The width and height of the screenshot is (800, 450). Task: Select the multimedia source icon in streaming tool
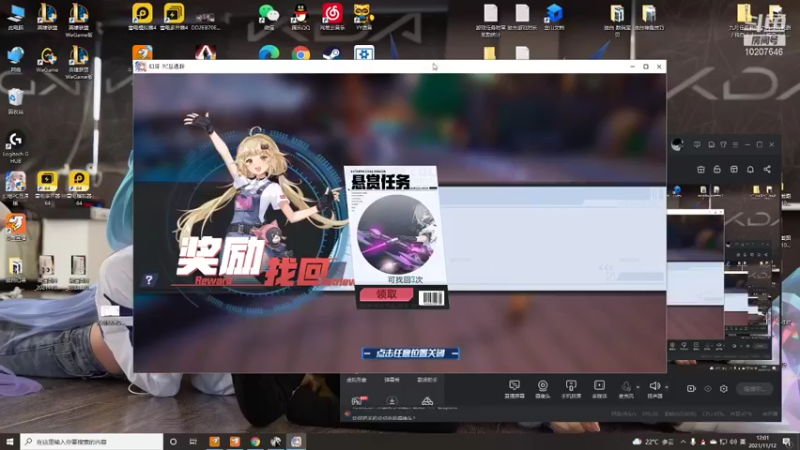[x=599, y=388]
